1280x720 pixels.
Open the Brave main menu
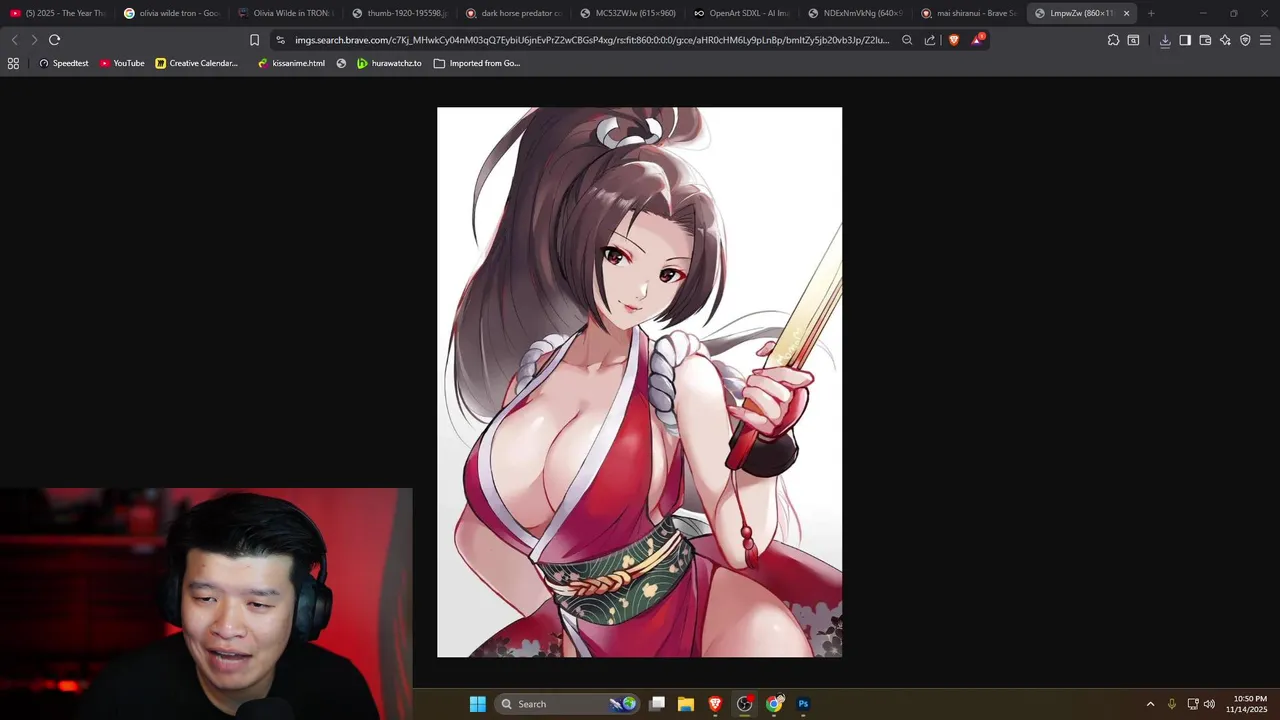tap(1265, 40)
